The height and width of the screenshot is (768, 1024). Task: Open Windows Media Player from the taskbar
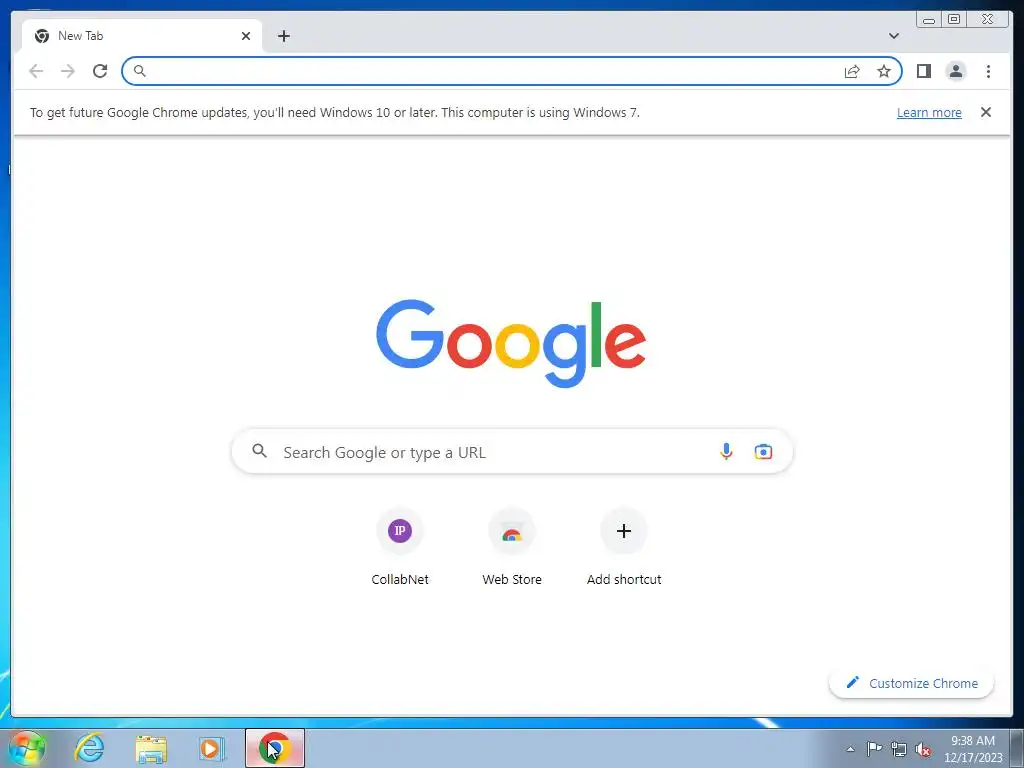point(212,748)
